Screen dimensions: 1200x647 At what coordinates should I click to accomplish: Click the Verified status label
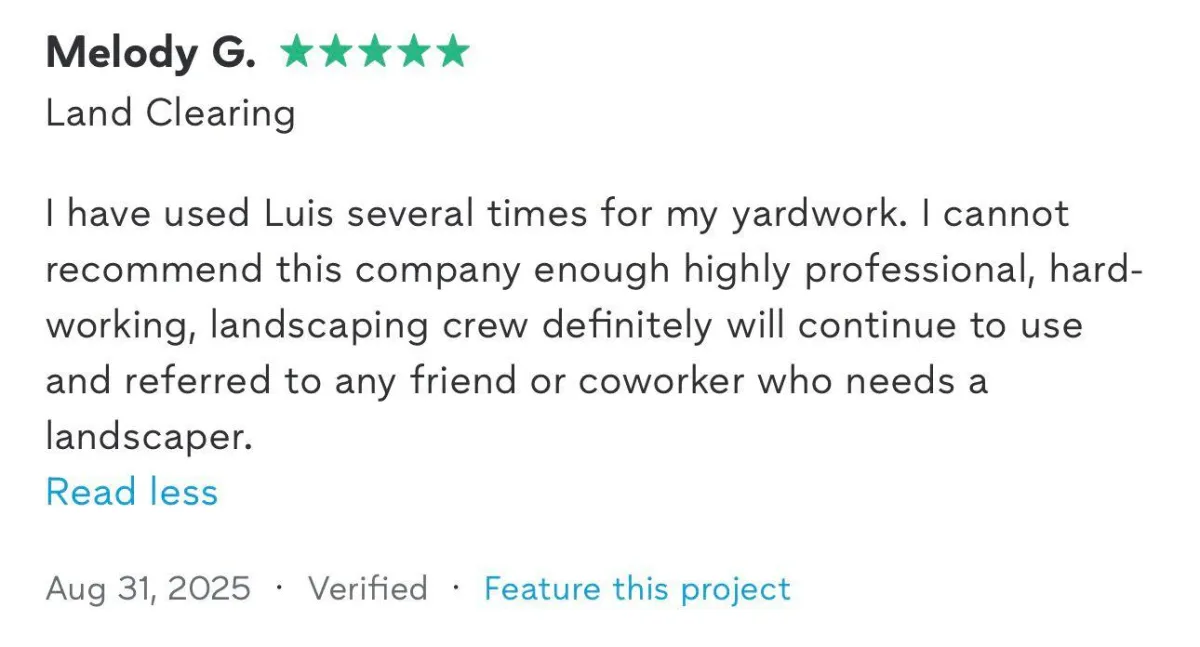(x=367, y=588)
